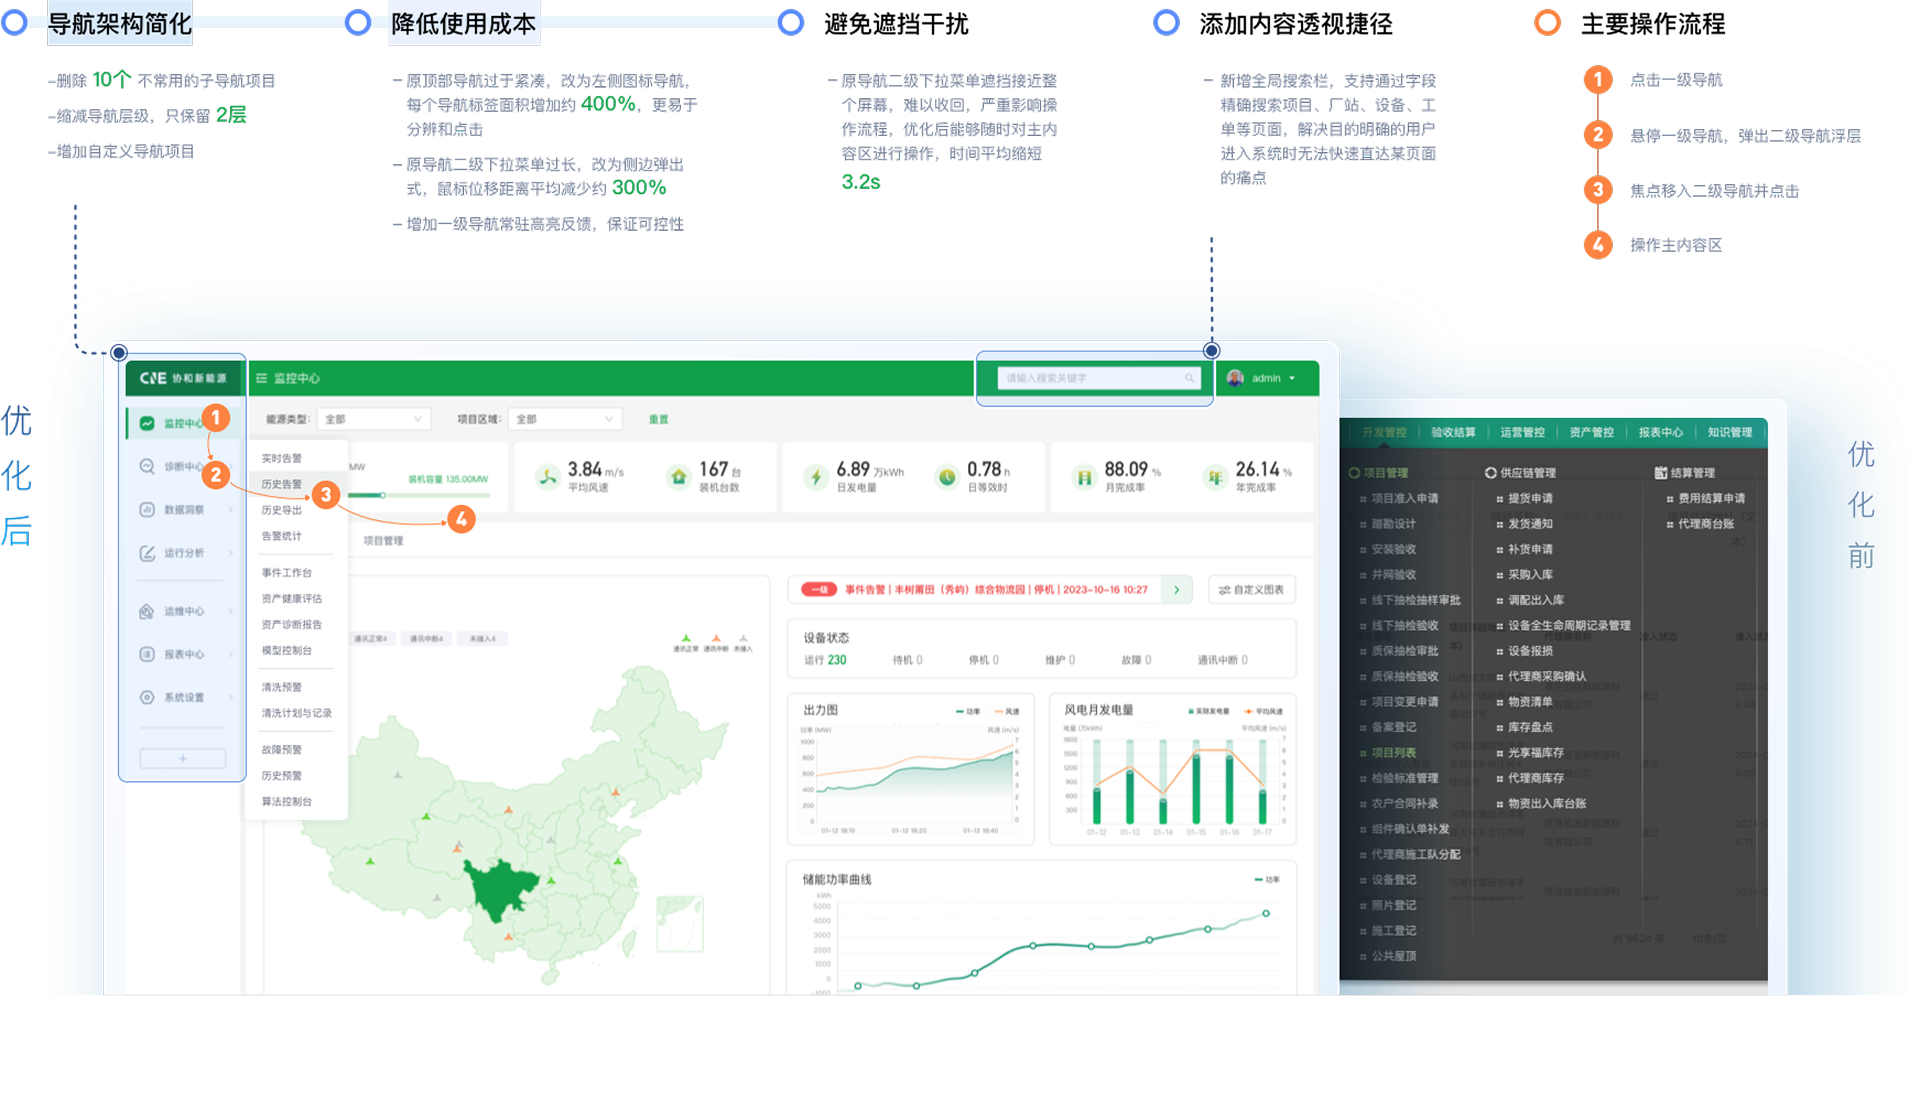Screen dimensions: 1920x1097
Task: Select 清洗计划与记录 in the flyout menu
Action: click(296, 713)
